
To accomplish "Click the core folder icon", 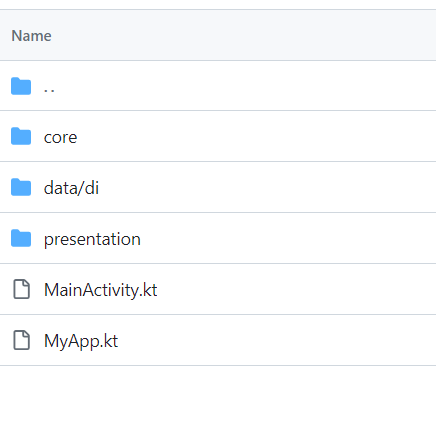I will click(x=21, y=136).
